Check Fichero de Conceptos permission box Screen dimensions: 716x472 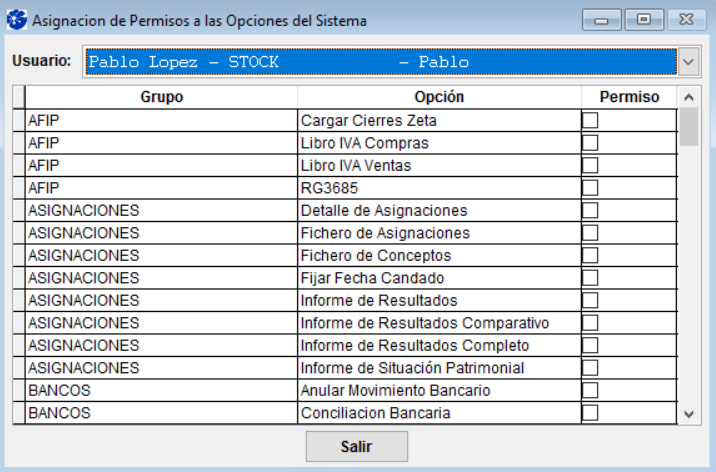[591, 255]
